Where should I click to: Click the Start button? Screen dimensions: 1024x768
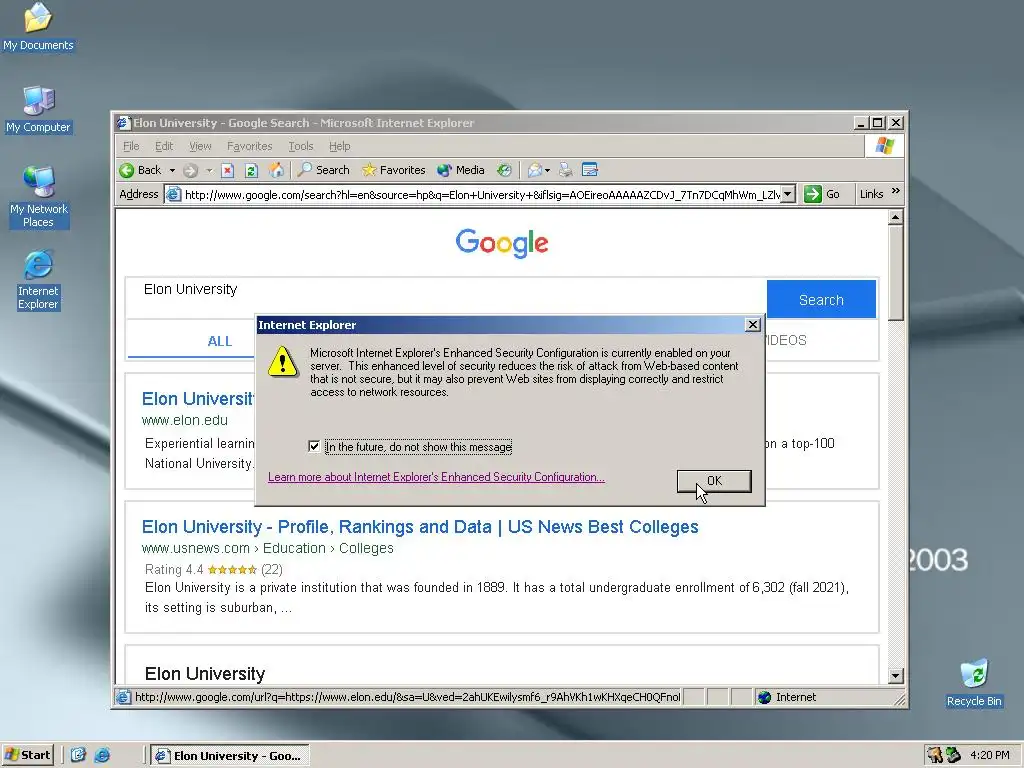tap(27, 755)
